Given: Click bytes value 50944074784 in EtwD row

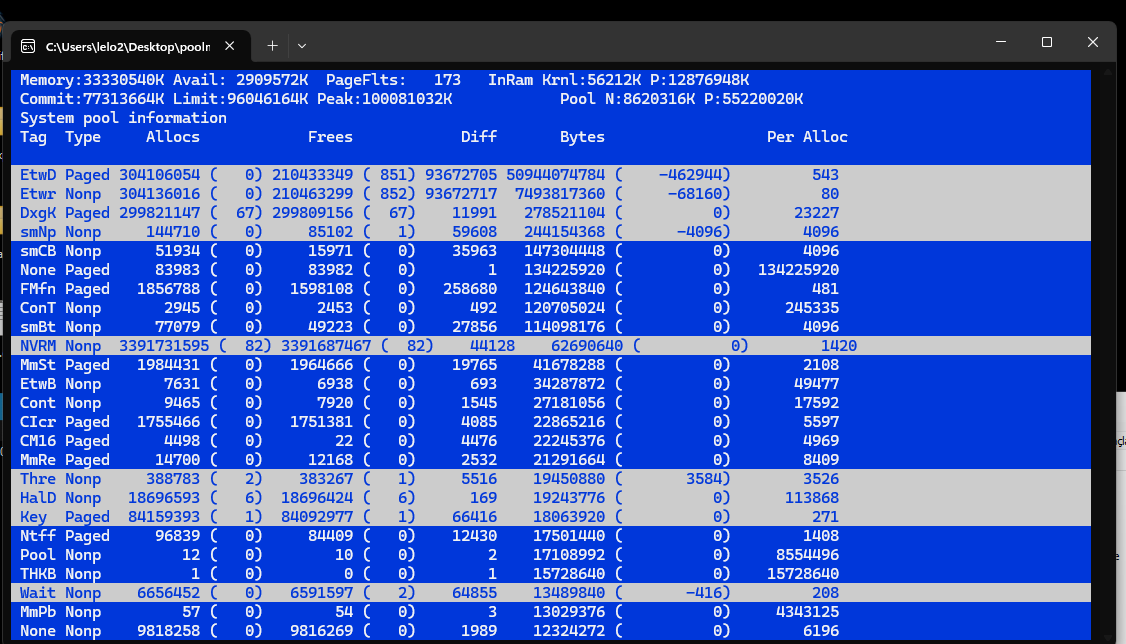Looking at the screenshot, I should tap(556, 175).
